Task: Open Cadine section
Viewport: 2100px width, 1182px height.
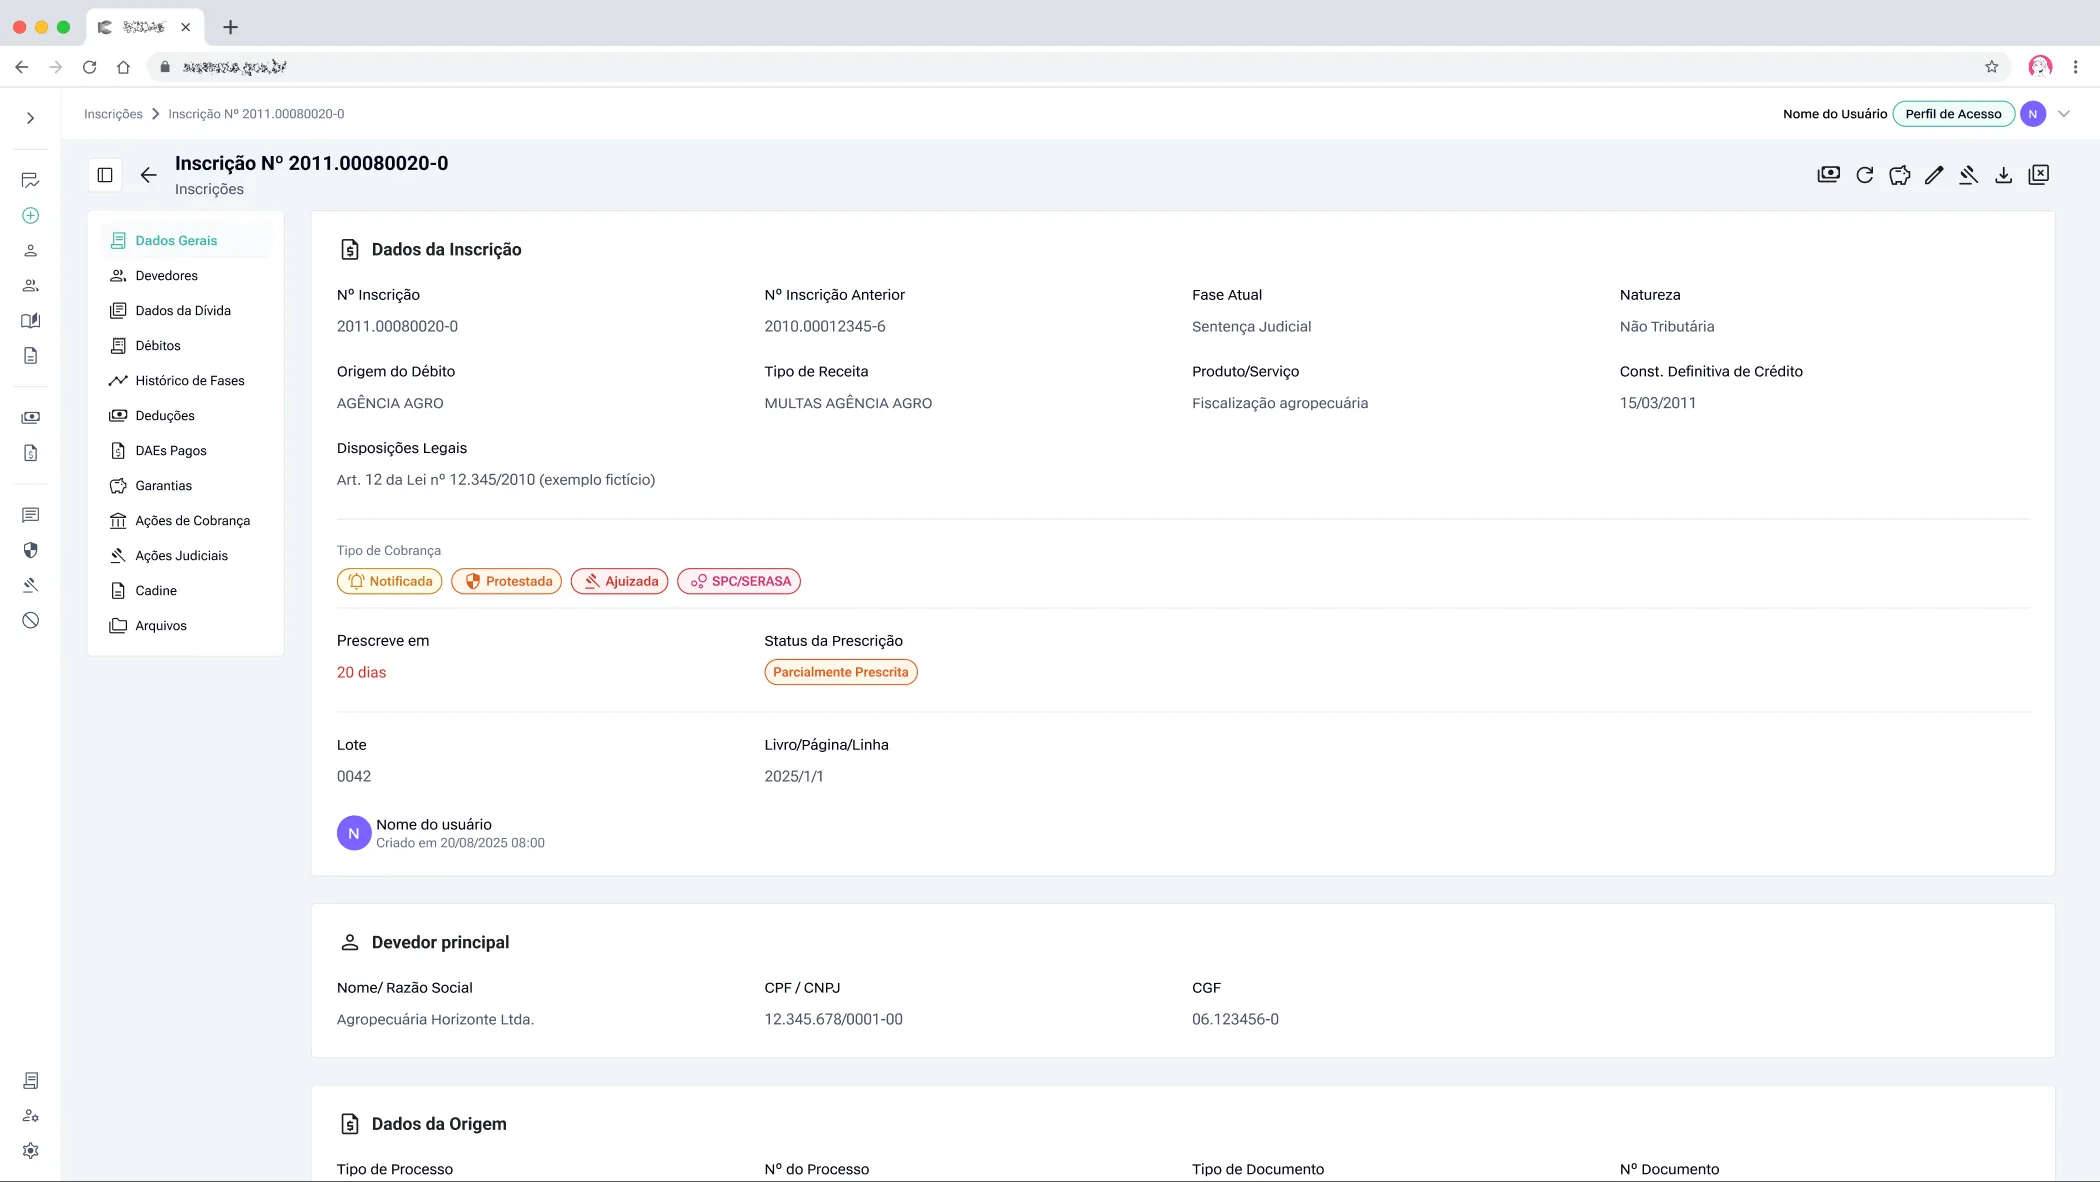Action: [186, 591]
